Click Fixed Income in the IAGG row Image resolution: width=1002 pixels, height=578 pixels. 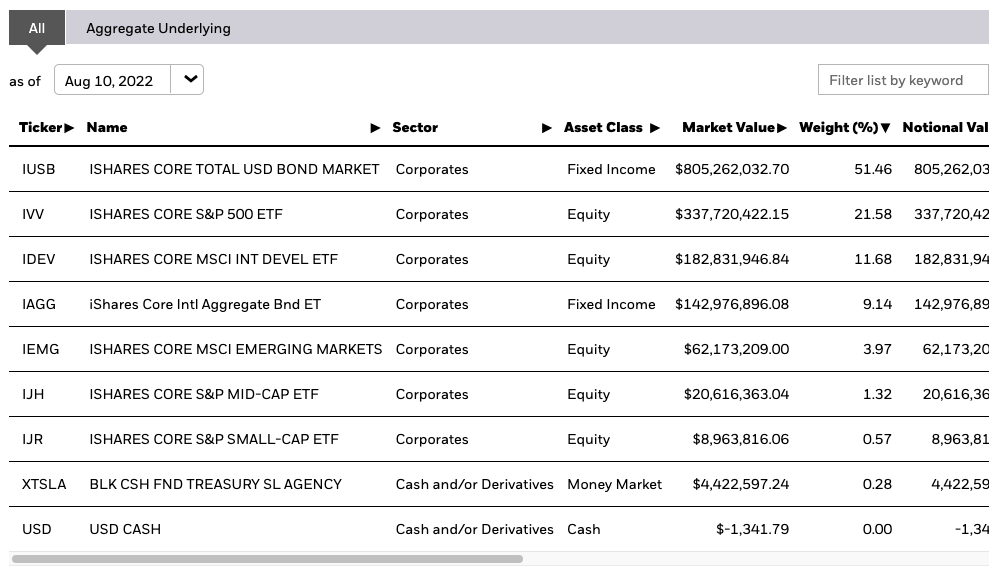(x=611, y=304)
